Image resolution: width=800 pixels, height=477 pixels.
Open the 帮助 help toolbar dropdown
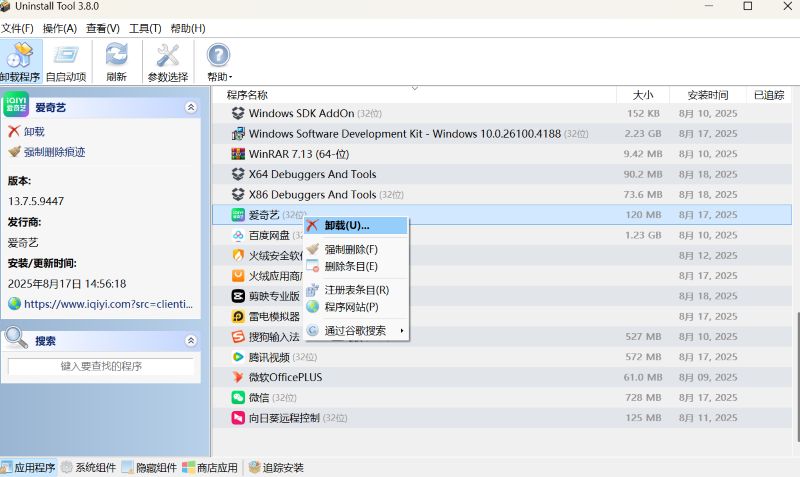(219, 62)
